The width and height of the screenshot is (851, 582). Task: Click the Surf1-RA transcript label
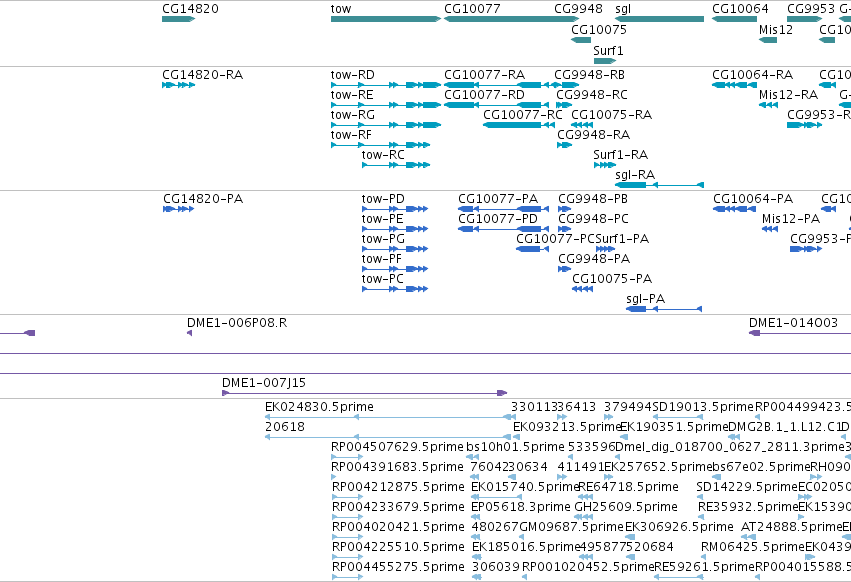click(620, 155)
